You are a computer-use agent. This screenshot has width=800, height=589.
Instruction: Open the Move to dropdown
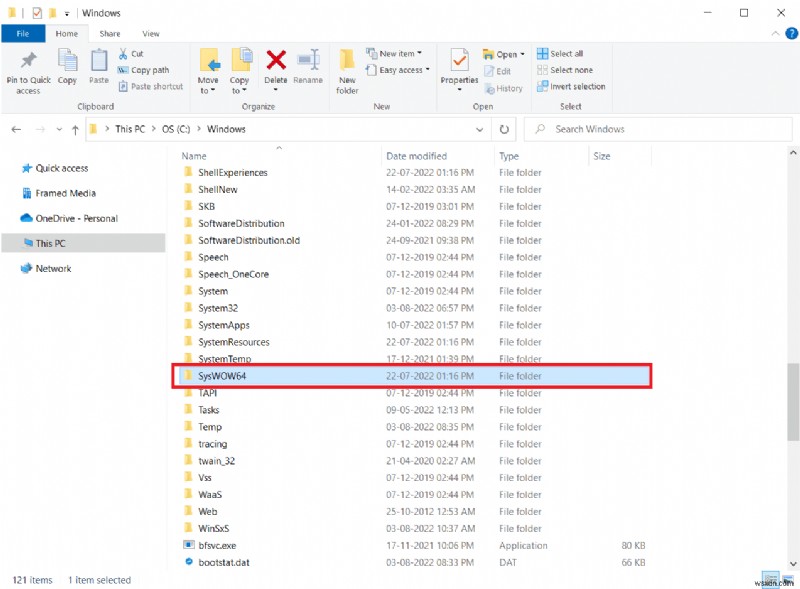tap(208, 85)
